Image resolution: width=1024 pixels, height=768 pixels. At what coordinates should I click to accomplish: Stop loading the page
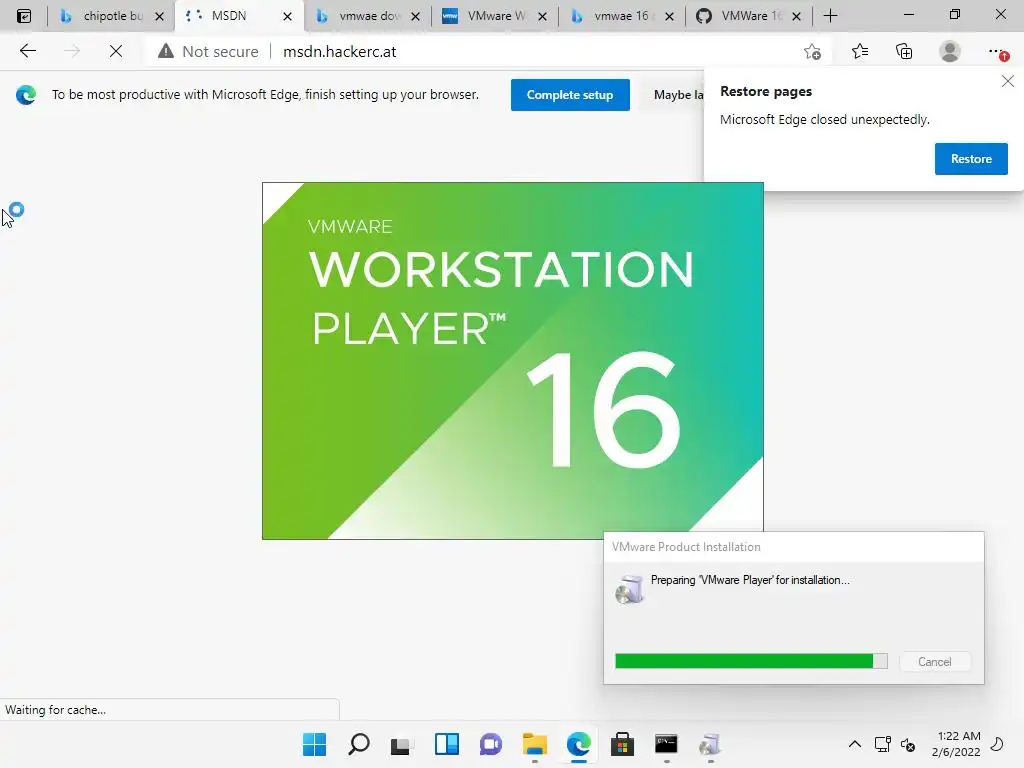(x=116, y=51)
